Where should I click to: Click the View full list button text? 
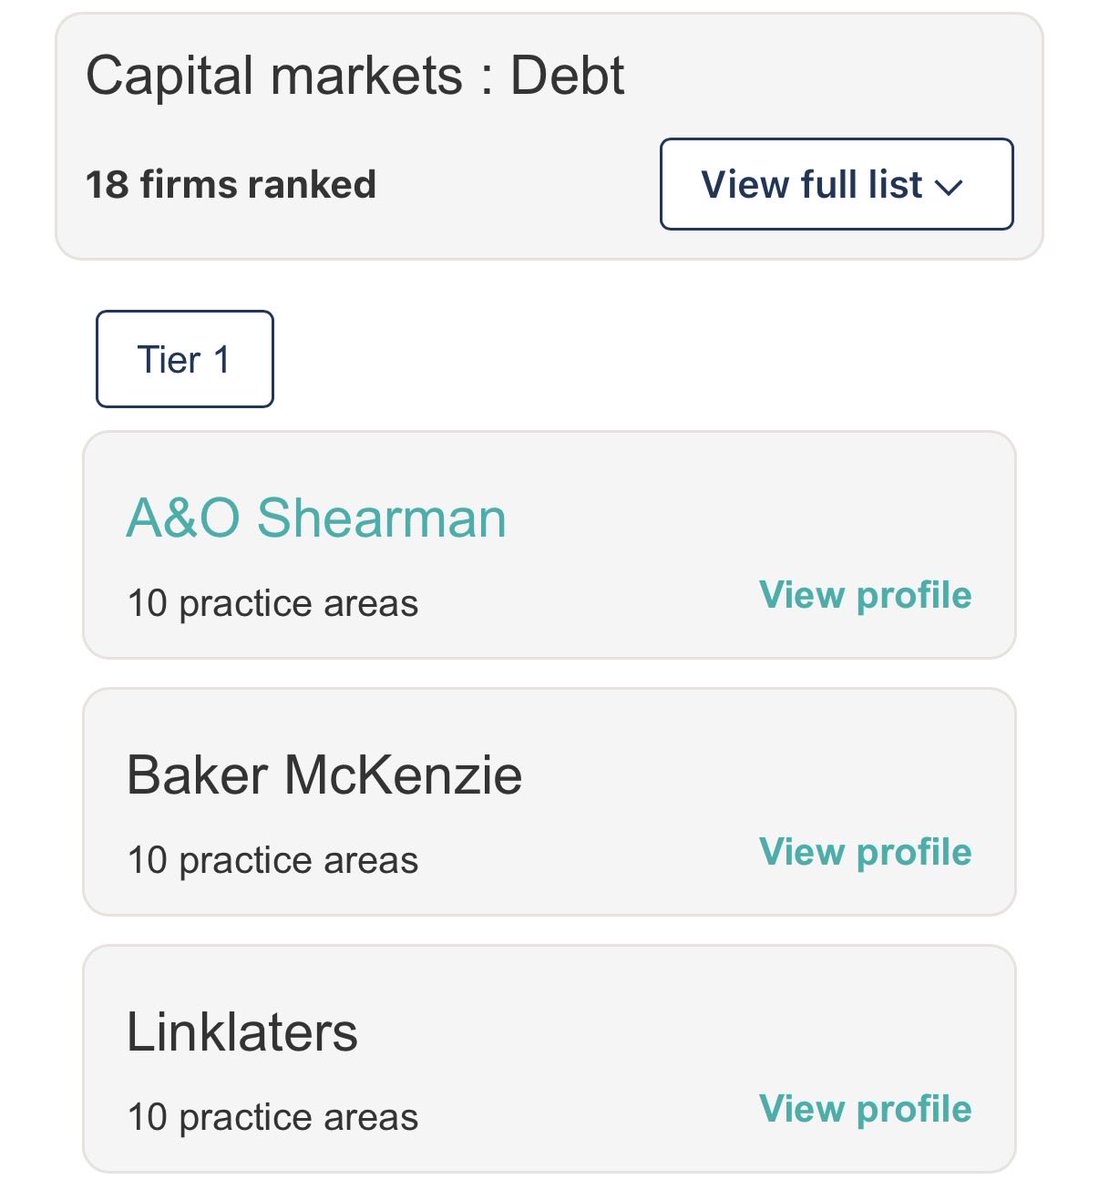[811, 185]
